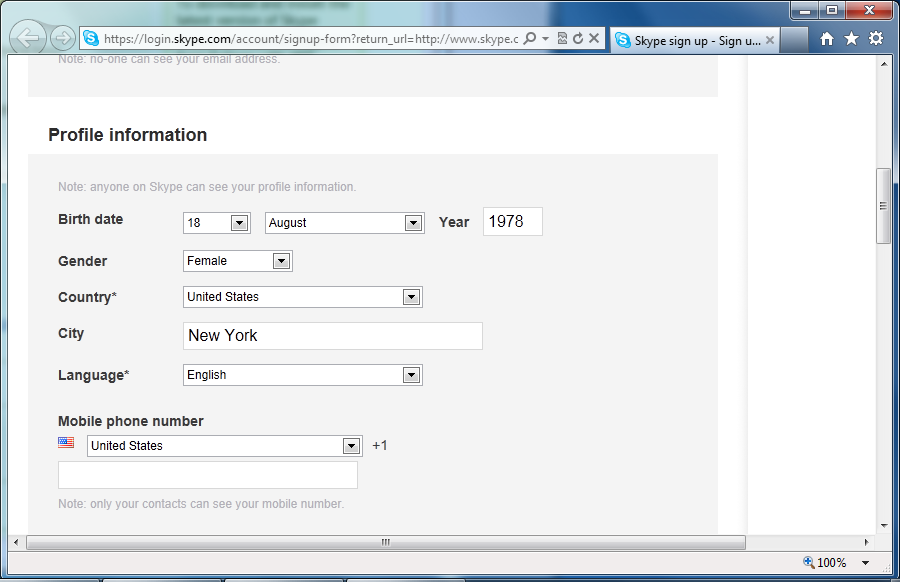Click the browser Back arrow button

pos(29,39)
